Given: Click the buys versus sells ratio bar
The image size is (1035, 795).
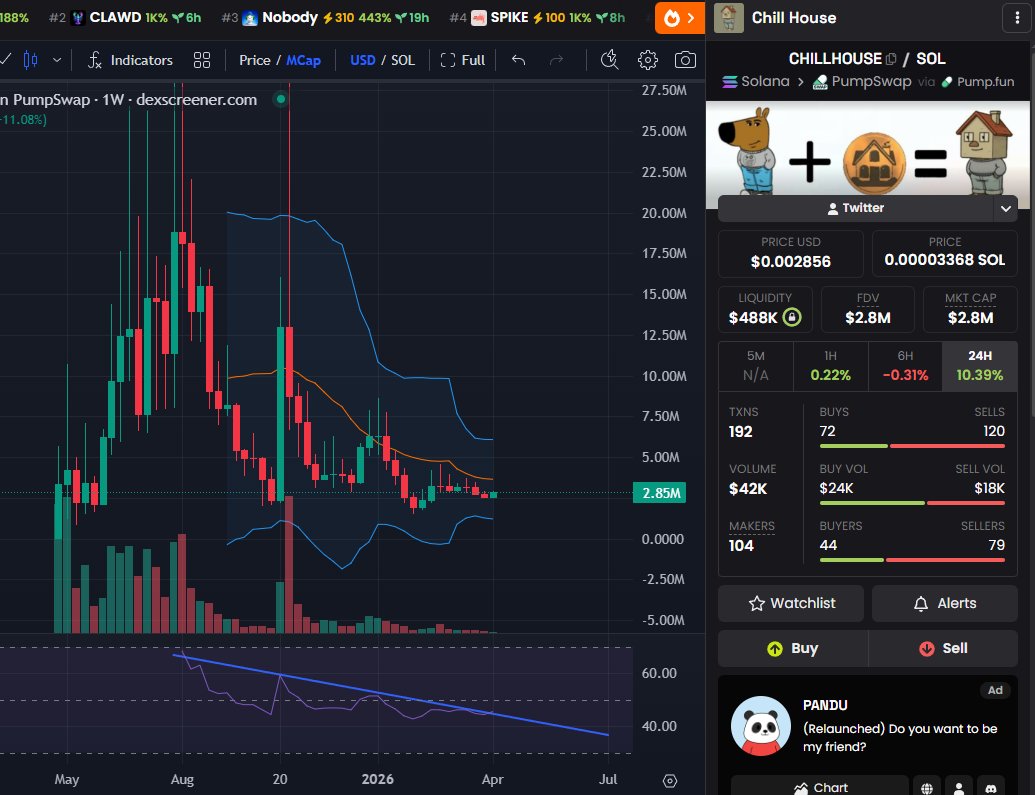Looking at the screenshot, I should 912,446.
